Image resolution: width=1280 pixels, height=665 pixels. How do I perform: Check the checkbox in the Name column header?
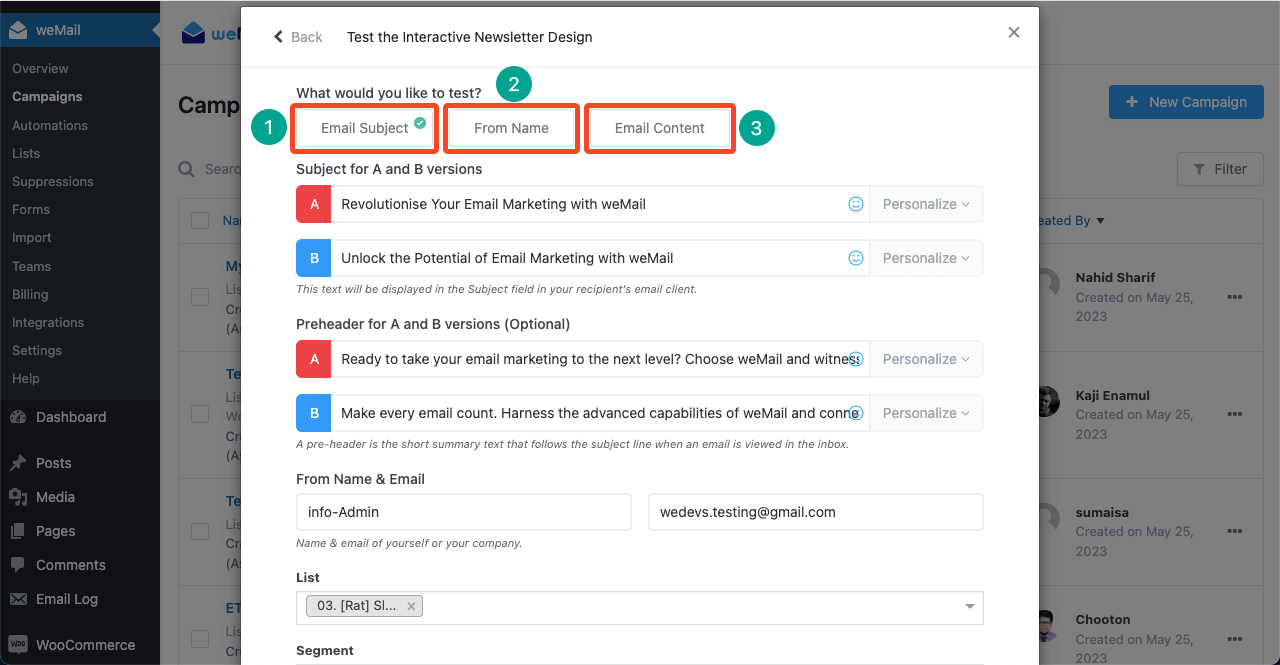199,220
